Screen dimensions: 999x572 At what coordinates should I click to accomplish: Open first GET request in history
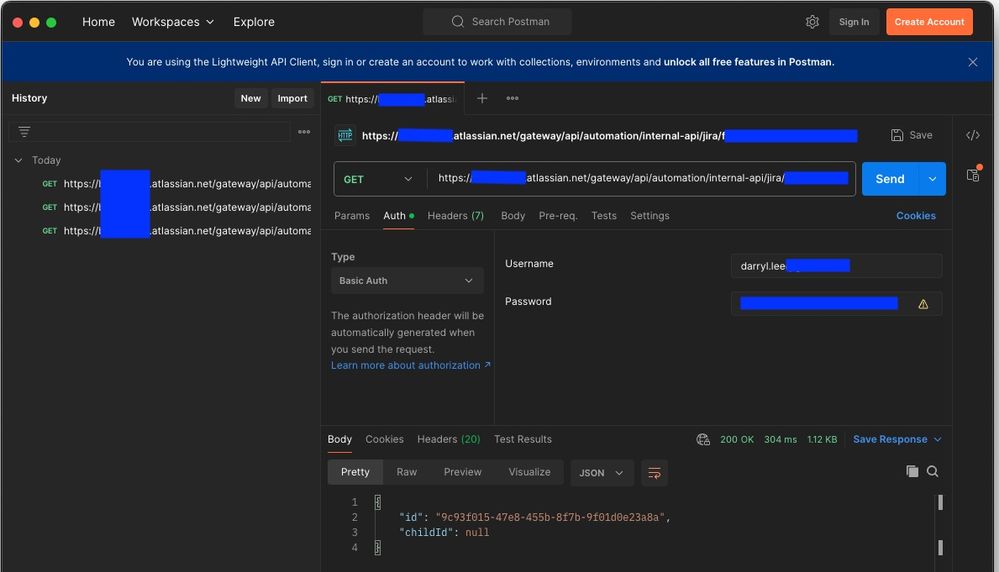point(175,184)
